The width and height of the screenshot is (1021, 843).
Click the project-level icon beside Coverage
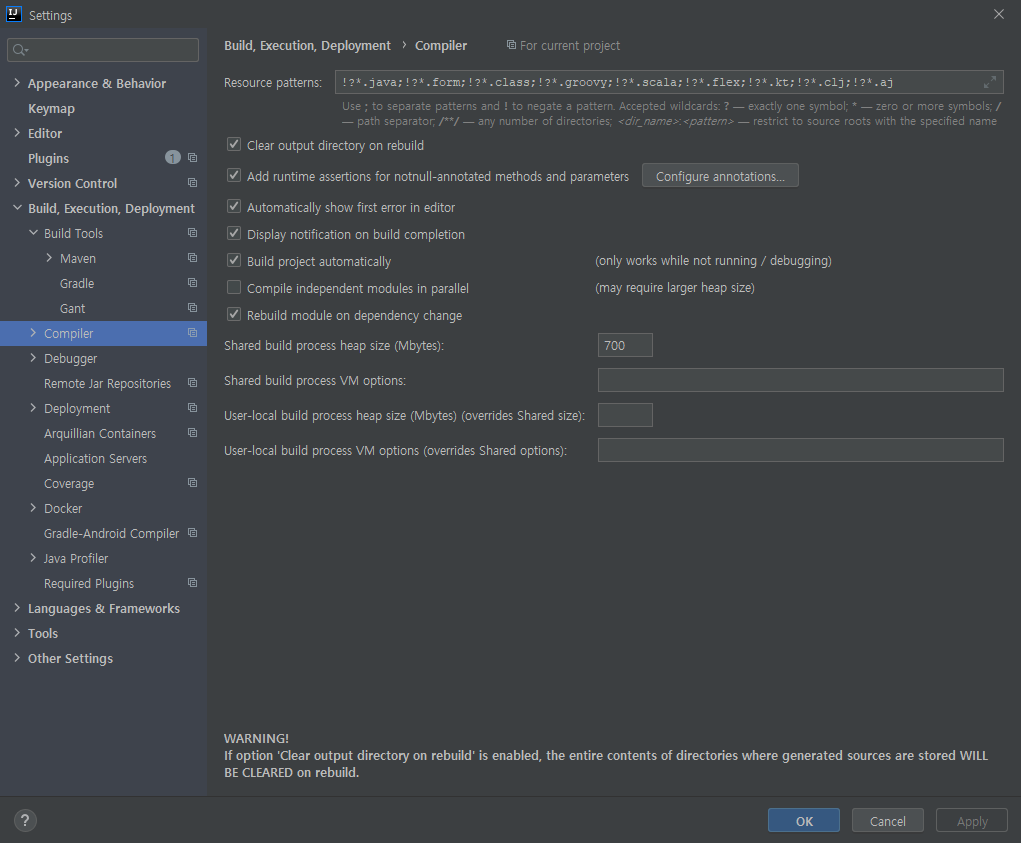point(193,482)
